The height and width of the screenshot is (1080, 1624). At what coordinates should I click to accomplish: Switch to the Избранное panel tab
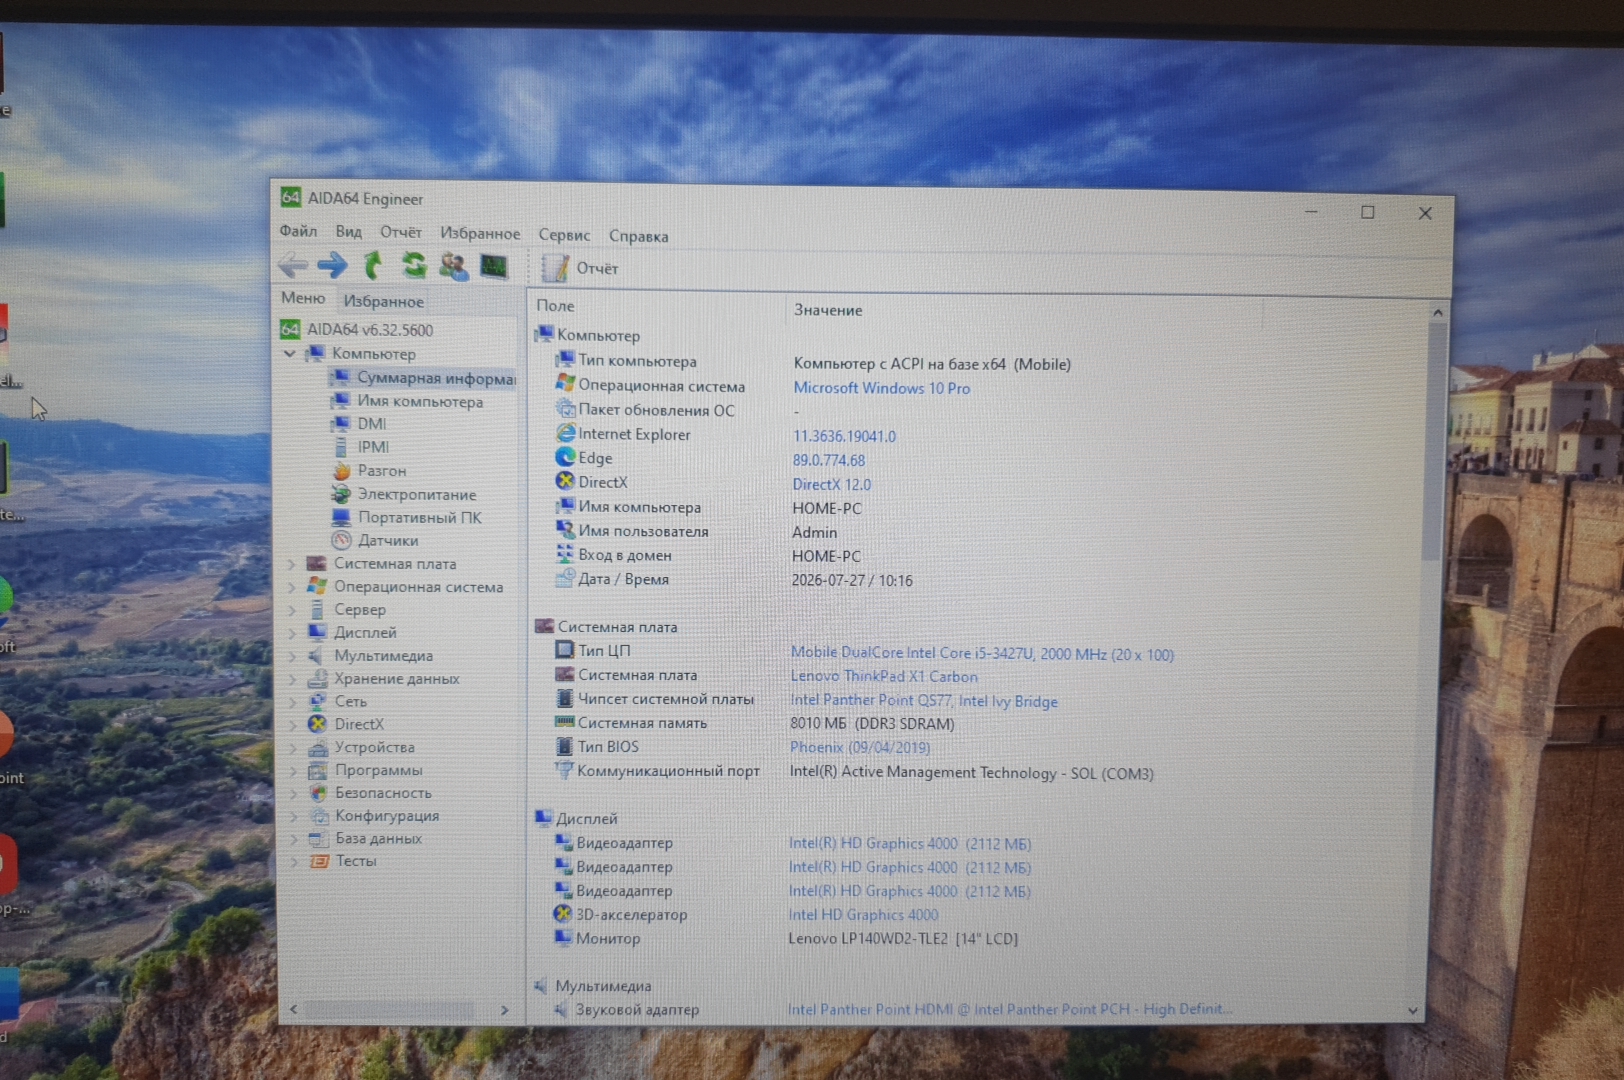pos(383,301)
